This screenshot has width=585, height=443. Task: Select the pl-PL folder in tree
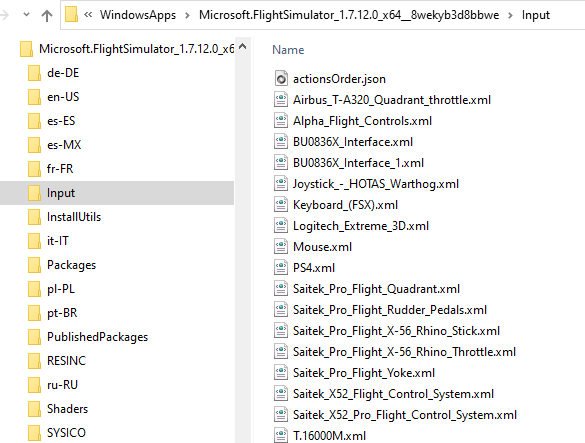(x=51, y=289)
